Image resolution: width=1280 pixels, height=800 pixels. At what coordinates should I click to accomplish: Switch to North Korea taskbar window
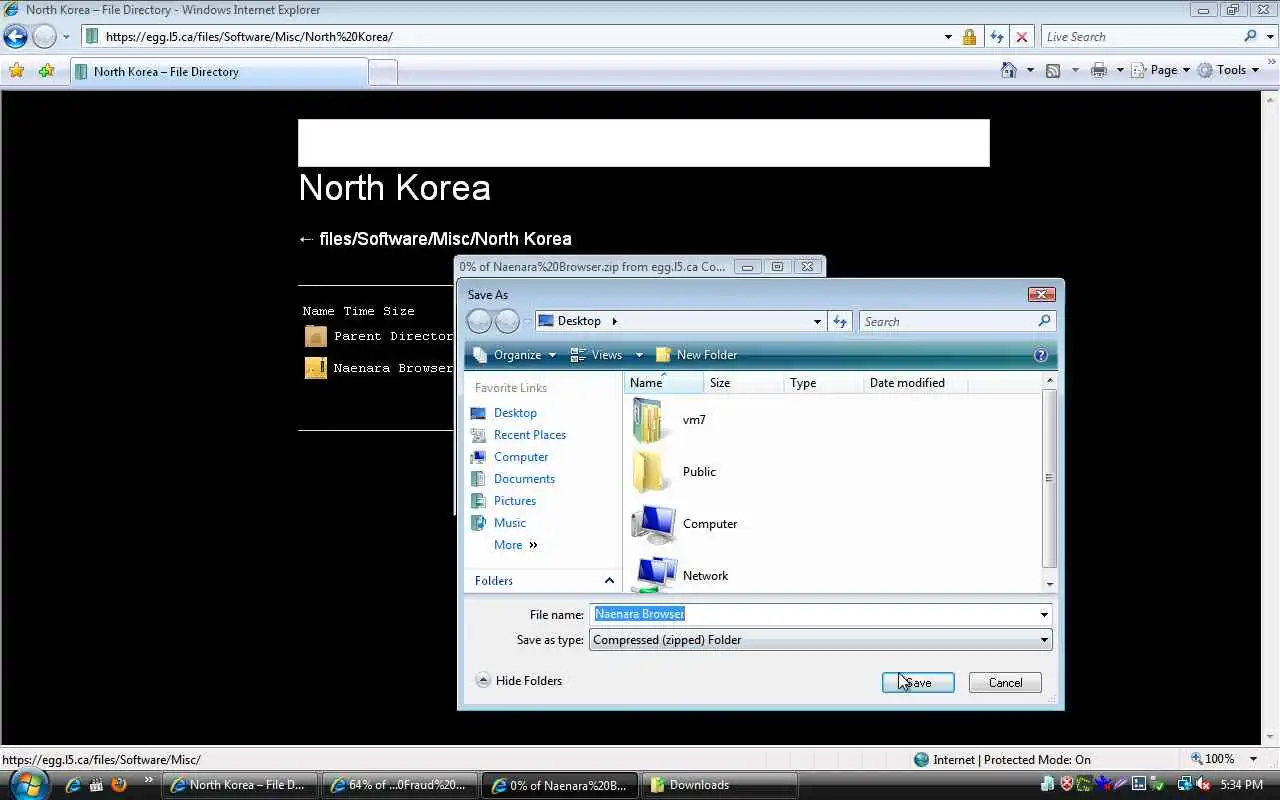coord(242,785)
